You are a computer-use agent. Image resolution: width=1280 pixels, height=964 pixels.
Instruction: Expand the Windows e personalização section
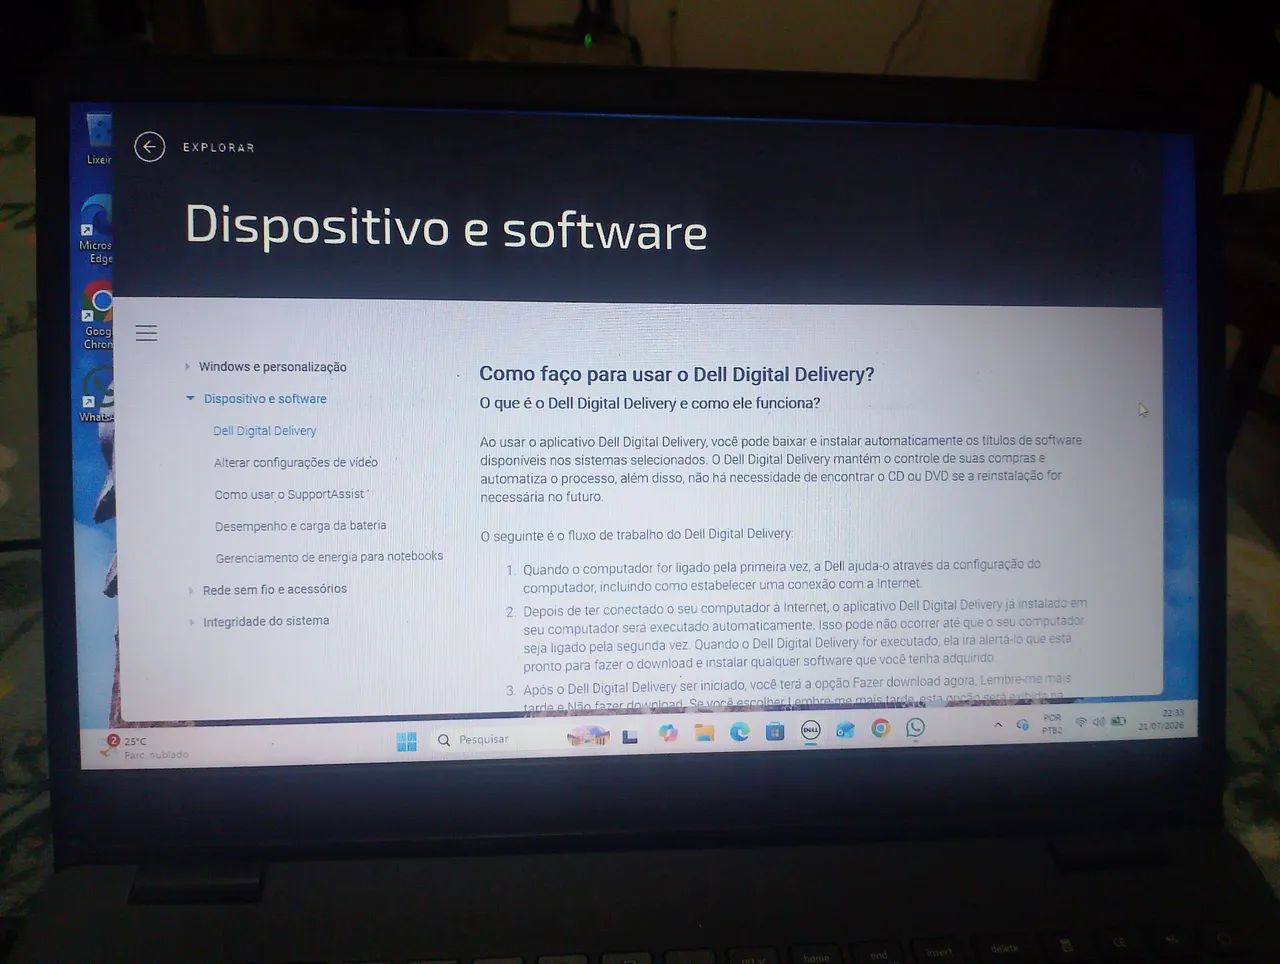tap(187, 367)
